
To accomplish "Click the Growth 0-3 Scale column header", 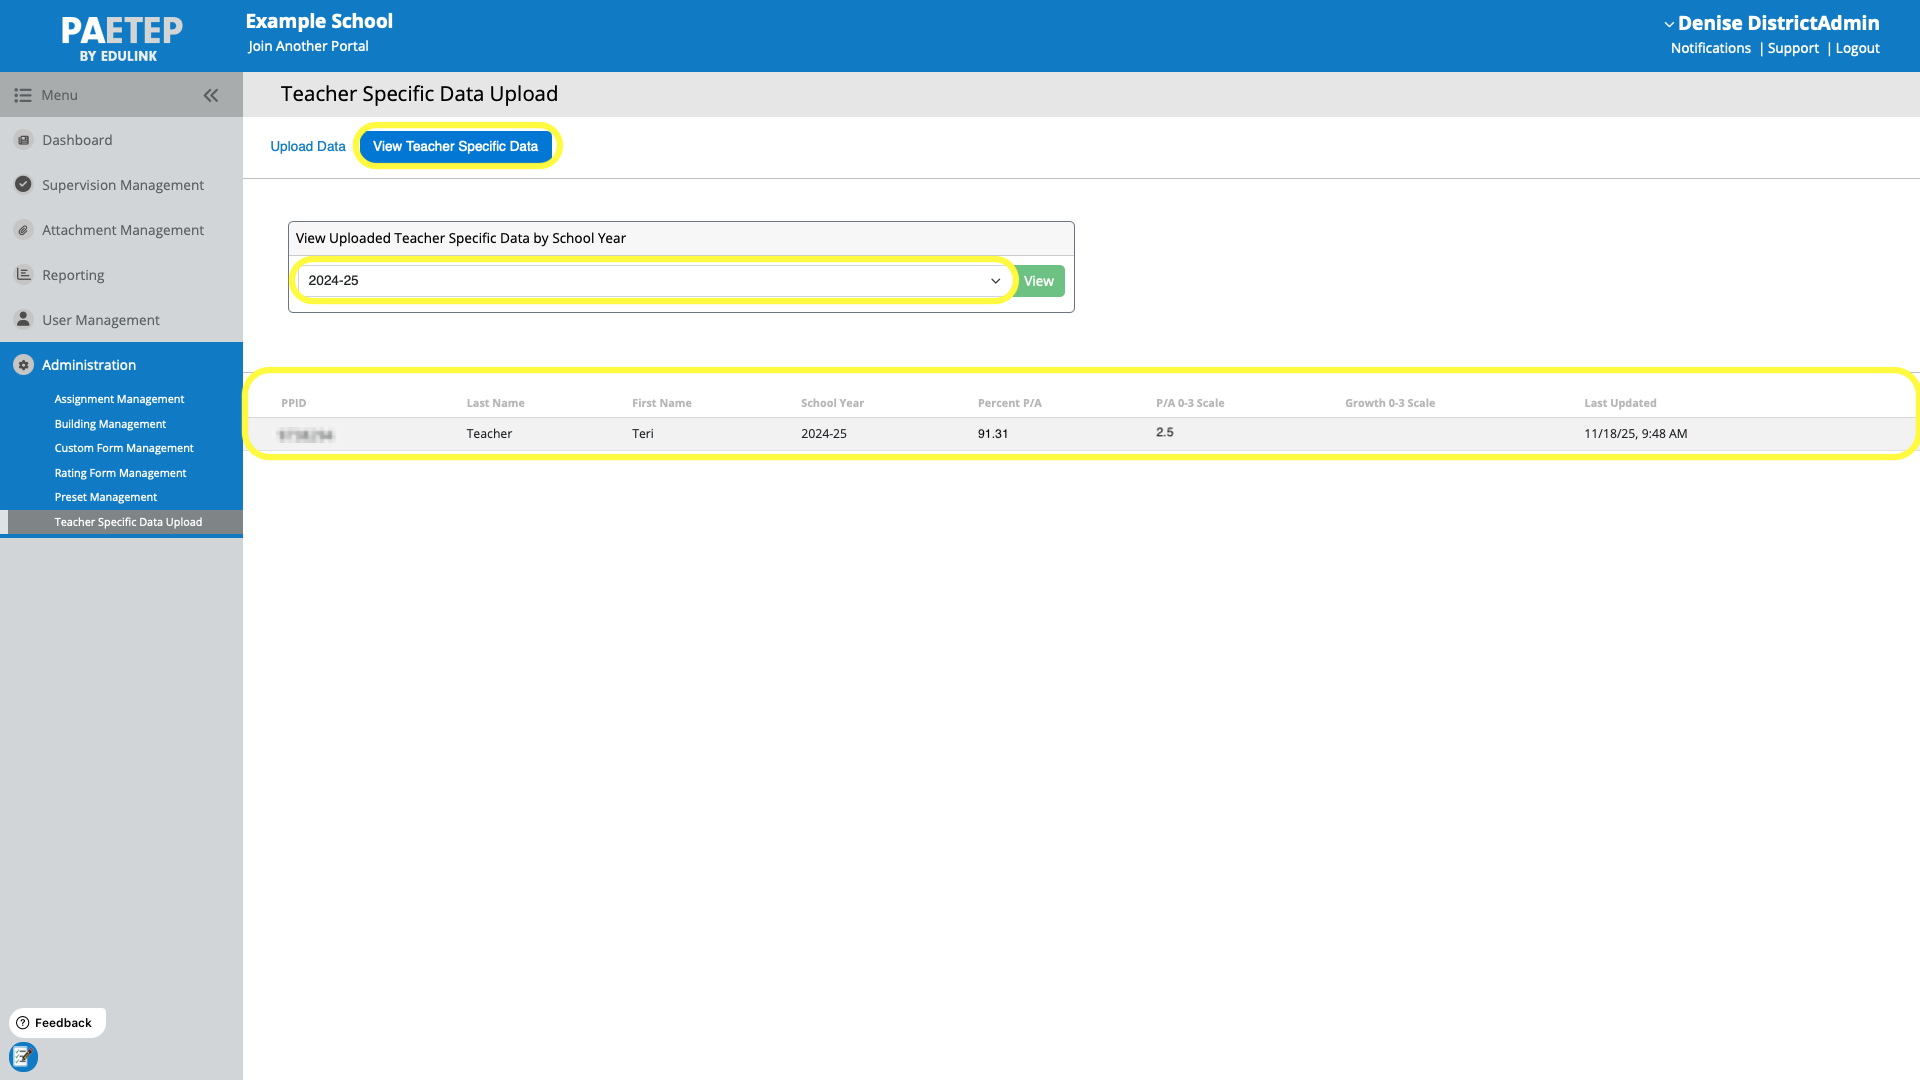I will pyautogui.click(x=1389, y=403).
